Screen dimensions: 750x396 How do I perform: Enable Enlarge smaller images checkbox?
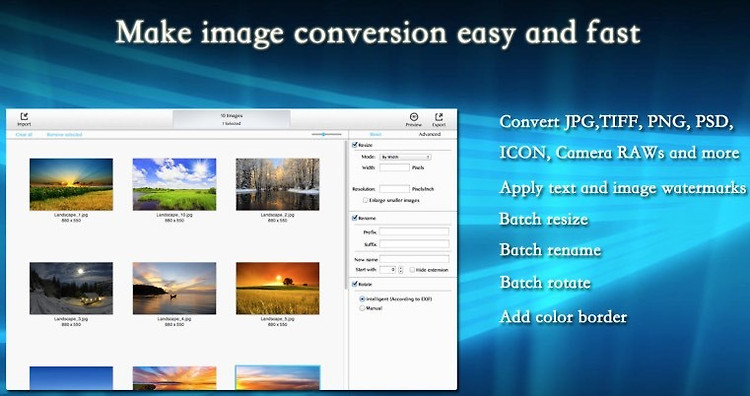point(365,200)
